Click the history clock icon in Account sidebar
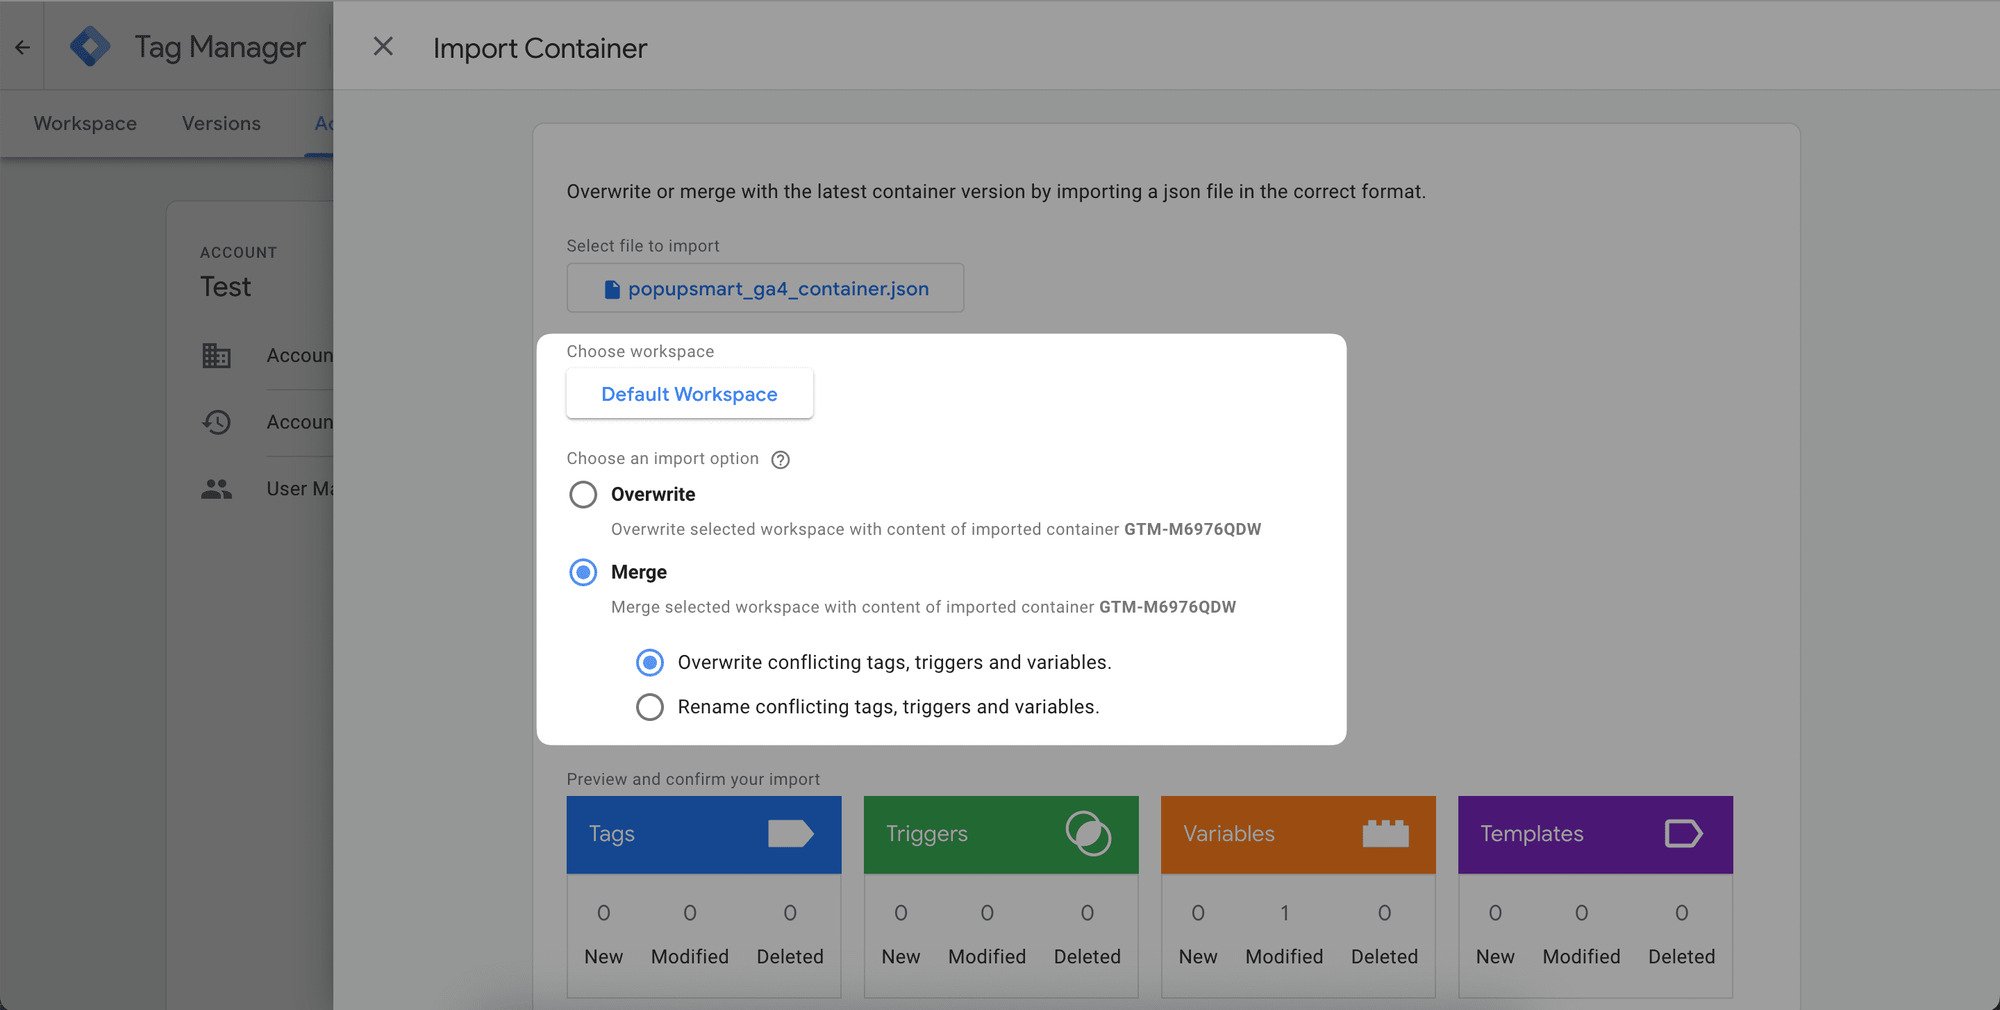The width and height of the screenshot is (2000, 1010). (216, 422)
